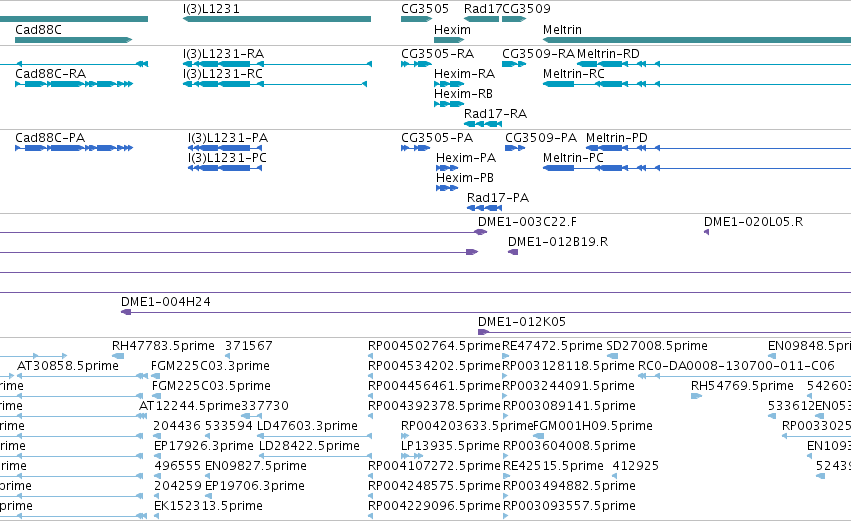Image resolution: width=851 pixels, height=521 pixels.
Task: Click BAC end DME1-012B19.R
Action: [558, 242]
